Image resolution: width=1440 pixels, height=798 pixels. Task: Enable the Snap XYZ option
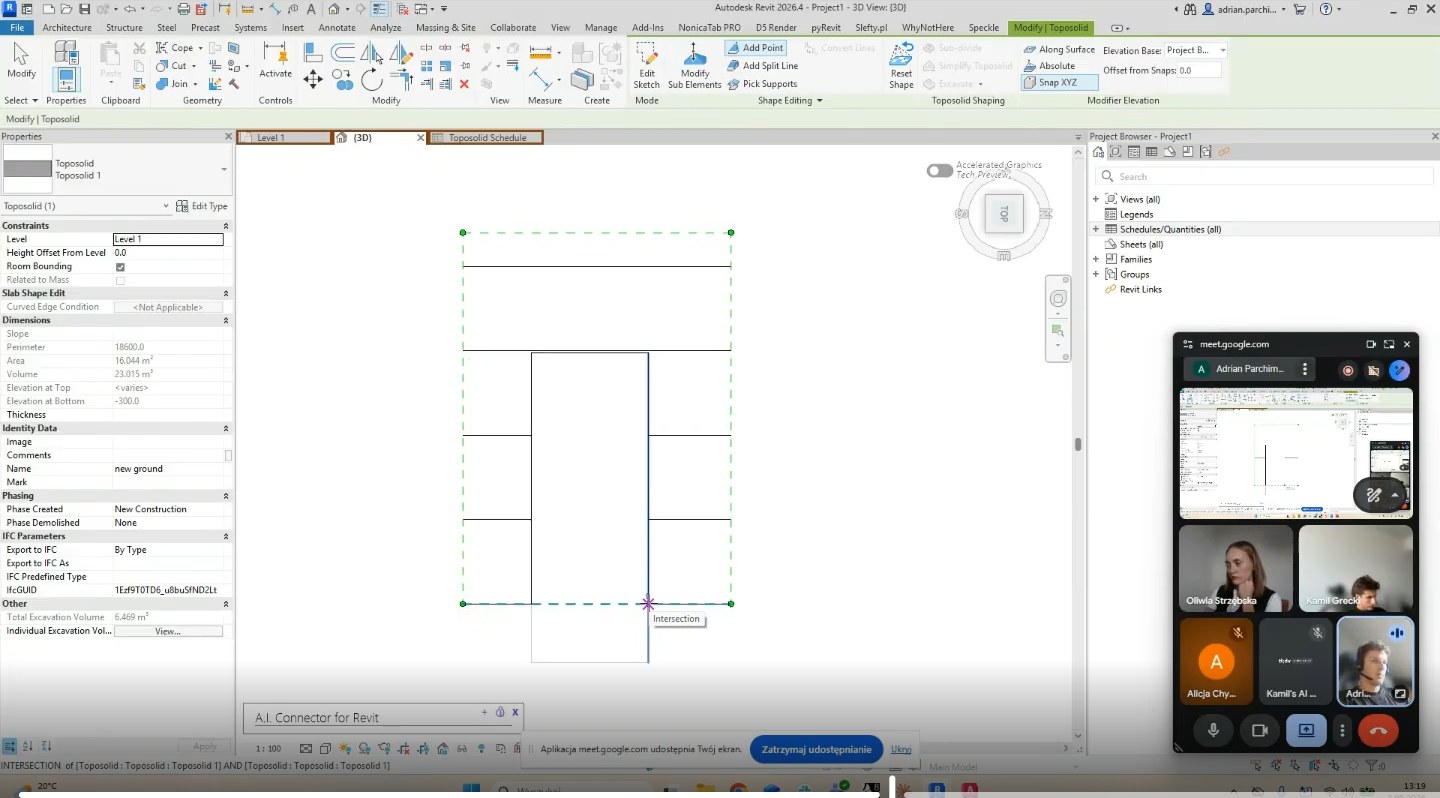tap(1059, 83)
